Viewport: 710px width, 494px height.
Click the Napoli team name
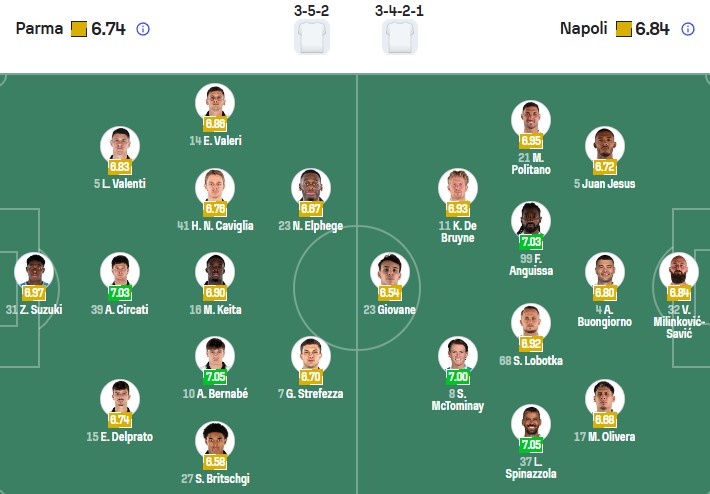tap(583, 29)
